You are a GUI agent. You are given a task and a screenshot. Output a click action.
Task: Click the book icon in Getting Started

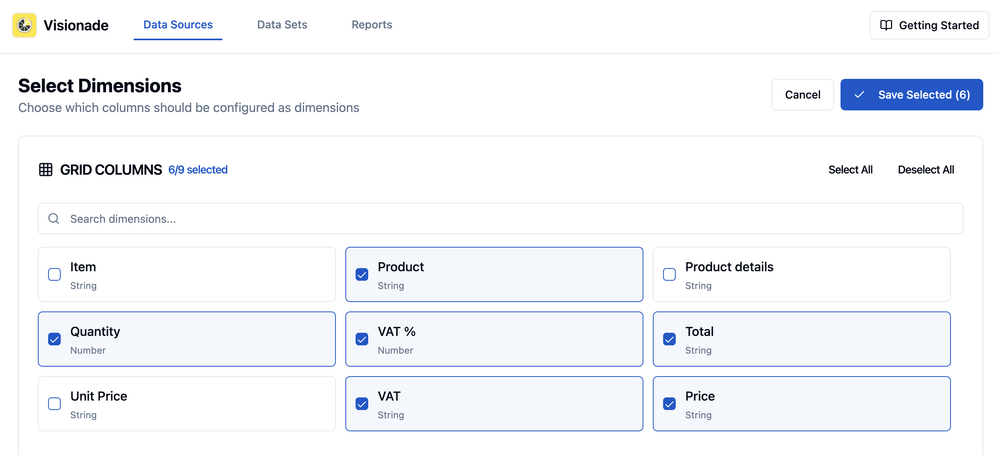click(886, 25)
